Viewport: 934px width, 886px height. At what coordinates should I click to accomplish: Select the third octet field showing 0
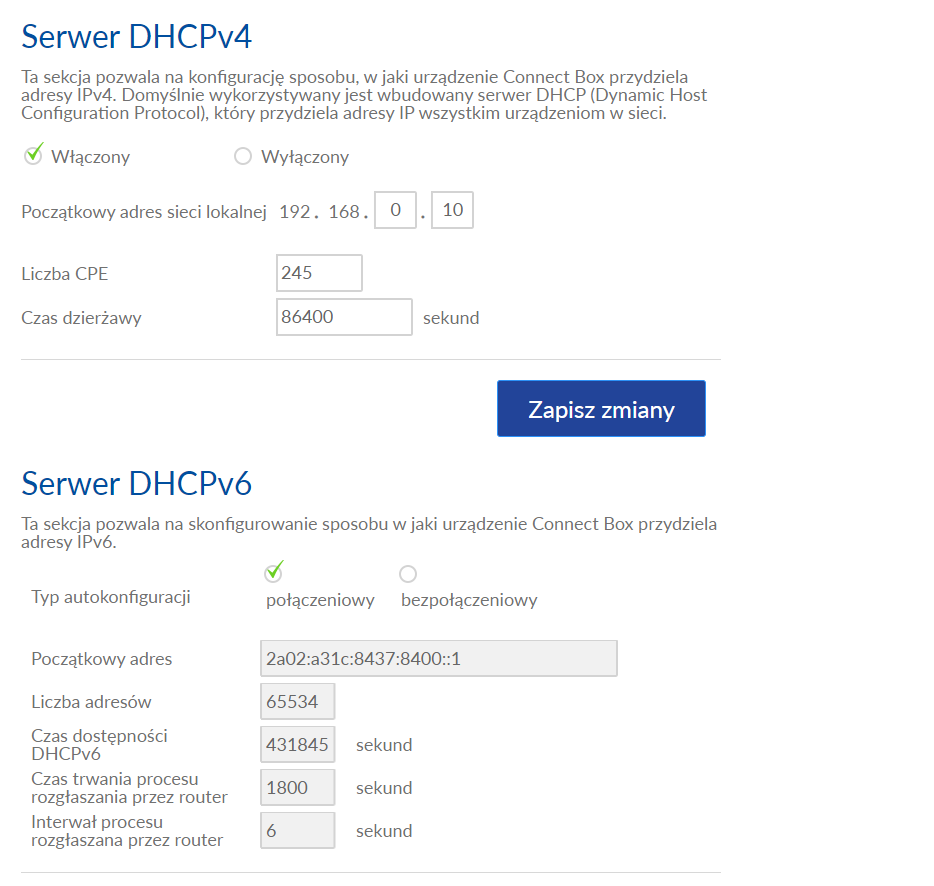click(x=394, y=209)
